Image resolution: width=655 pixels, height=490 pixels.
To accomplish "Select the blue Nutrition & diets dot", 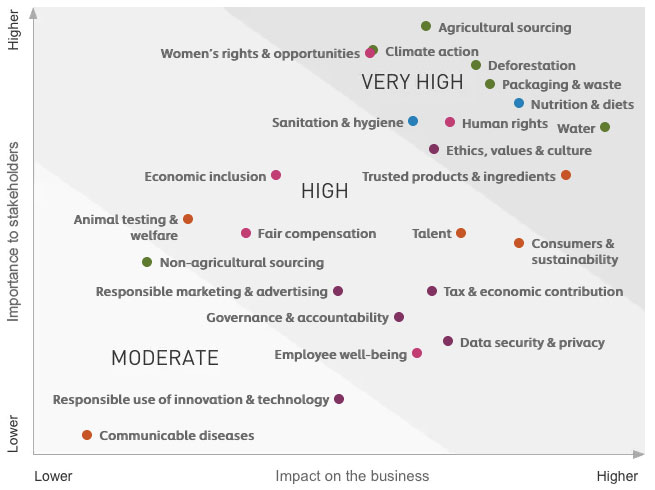I will pos(519,103).
